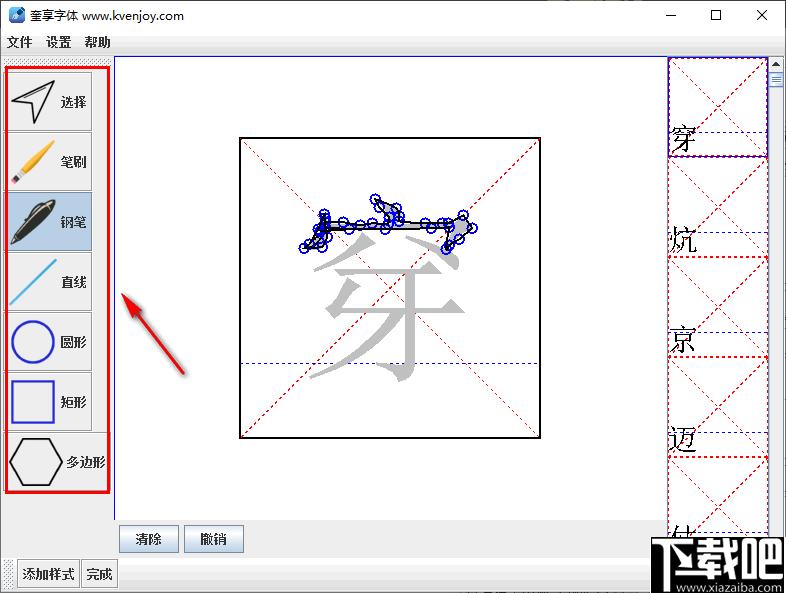This screenshot has width=786, height=593.
Task: Click the 添加样式 button
Action: (x=49, y=573)
